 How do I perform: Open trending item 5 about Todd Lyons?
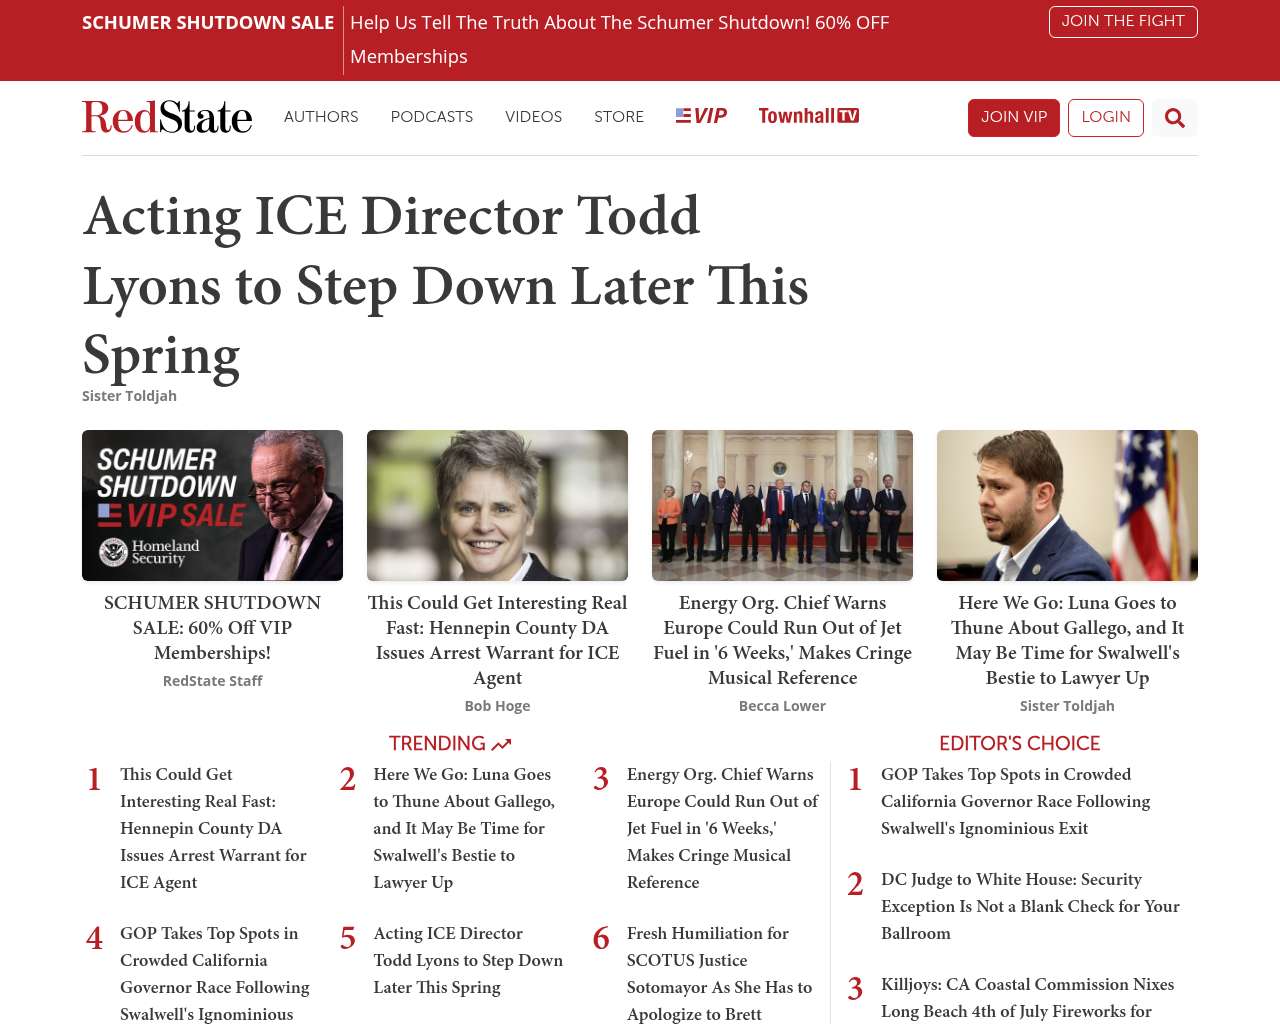click(x=468, y=960)
